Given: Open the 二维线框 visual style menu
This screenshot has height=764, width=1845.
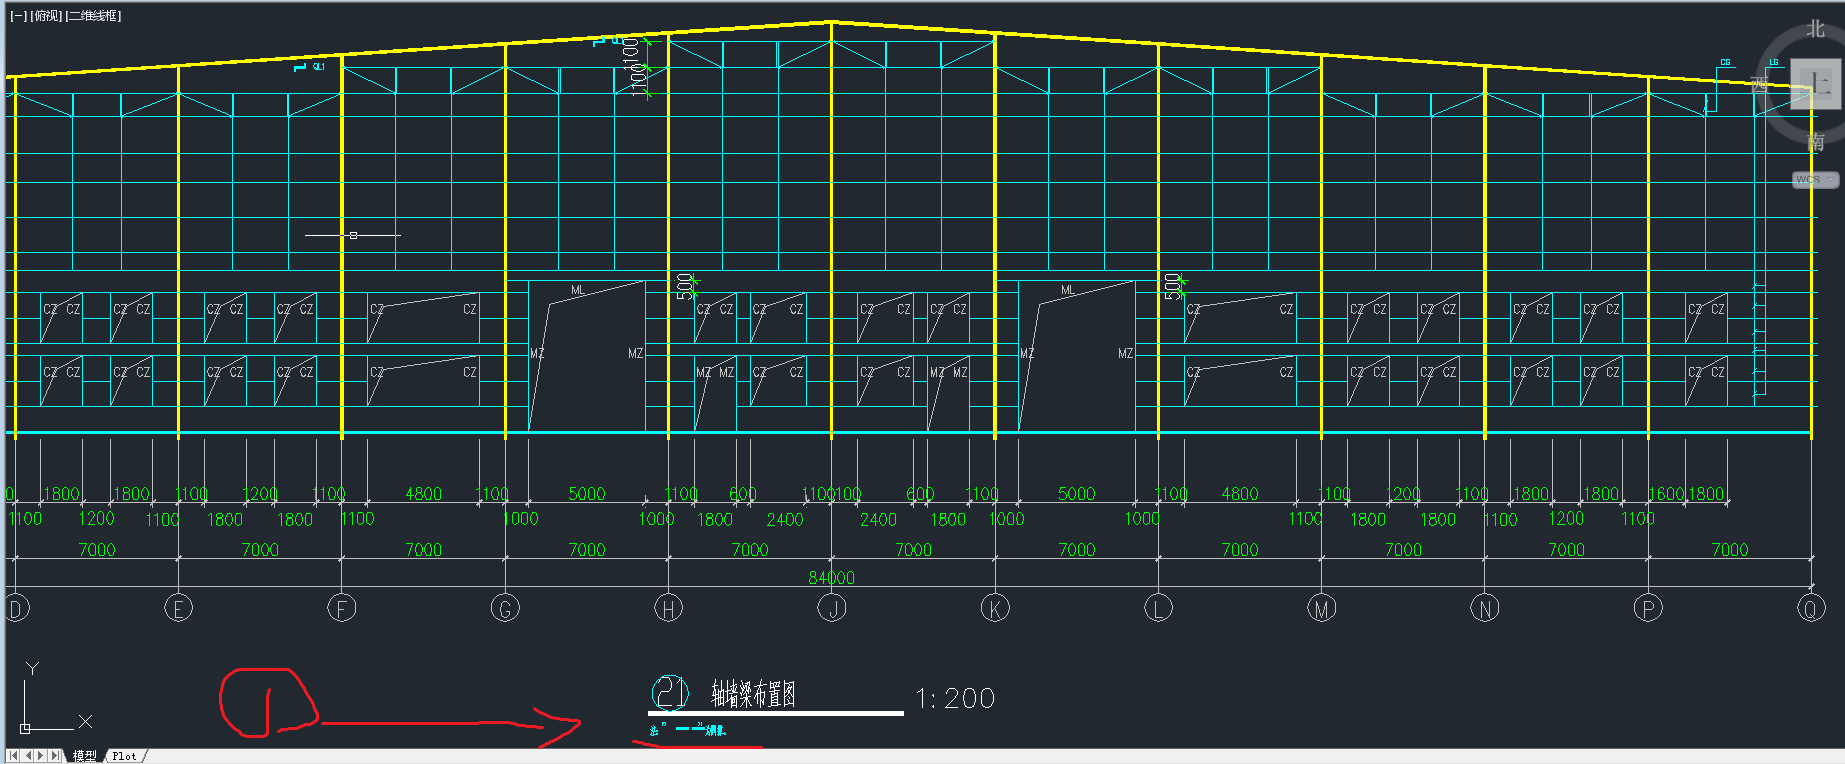Looking at the screenshot, I should click(93, 16).
